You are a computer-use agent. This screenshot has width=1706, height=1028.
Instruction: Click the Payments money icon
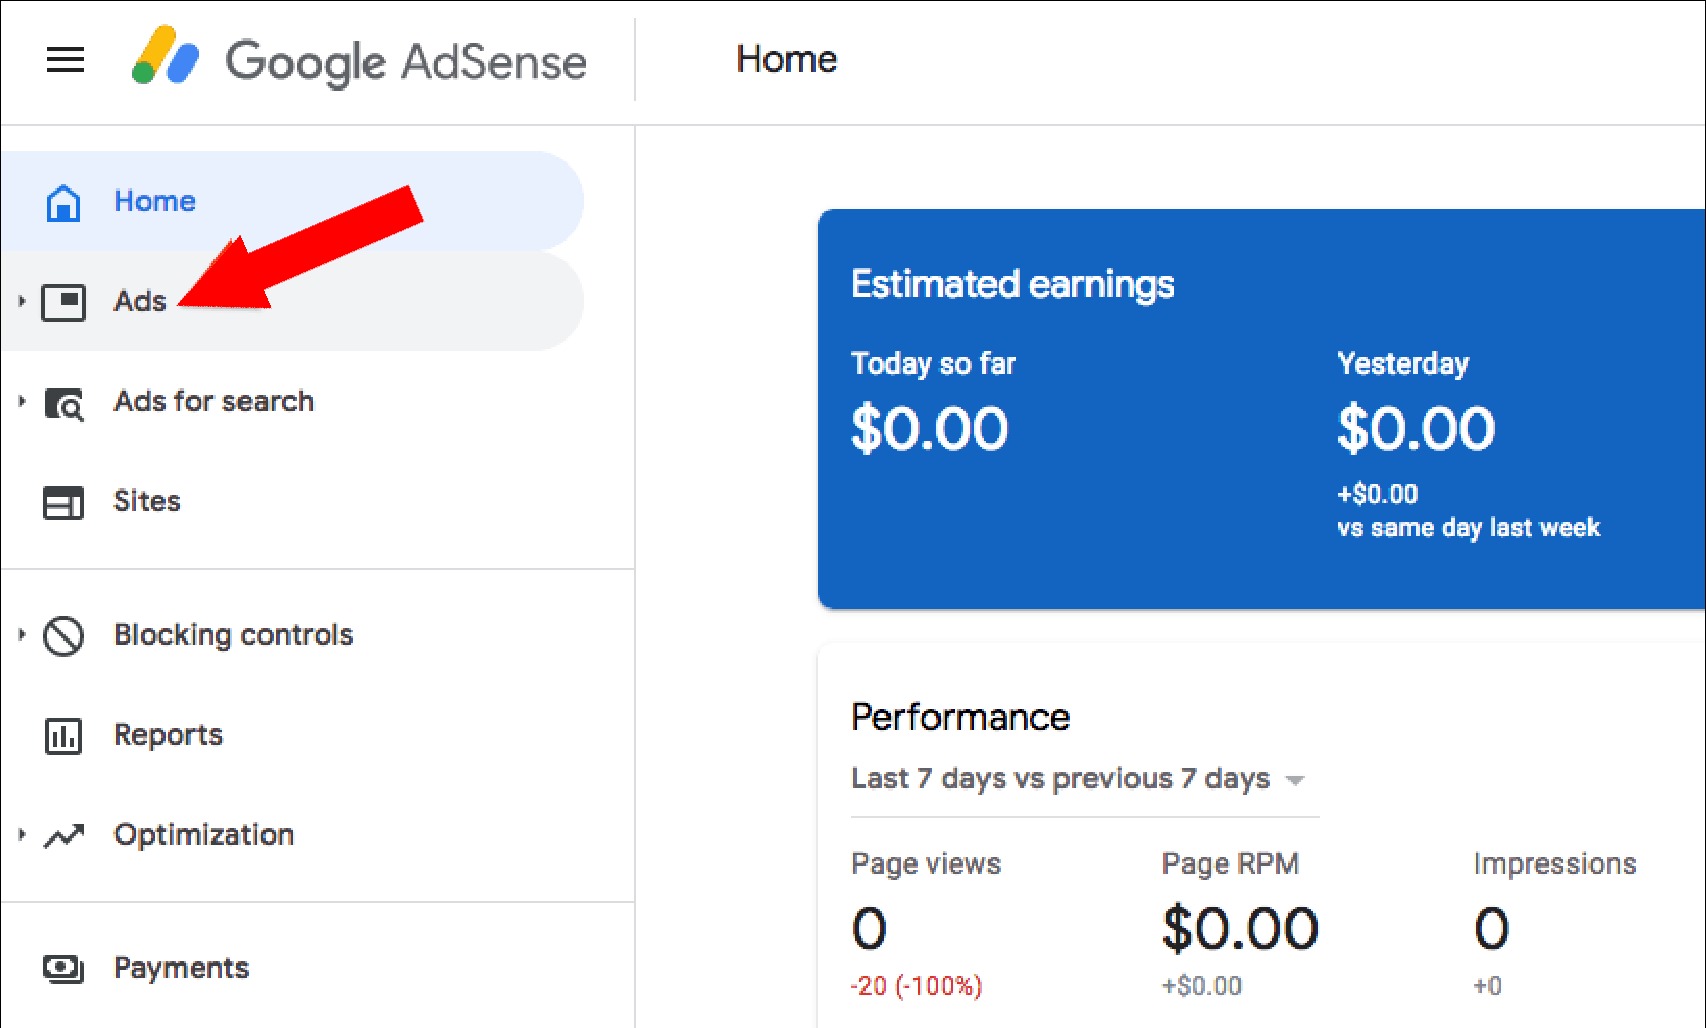[63, 968]
